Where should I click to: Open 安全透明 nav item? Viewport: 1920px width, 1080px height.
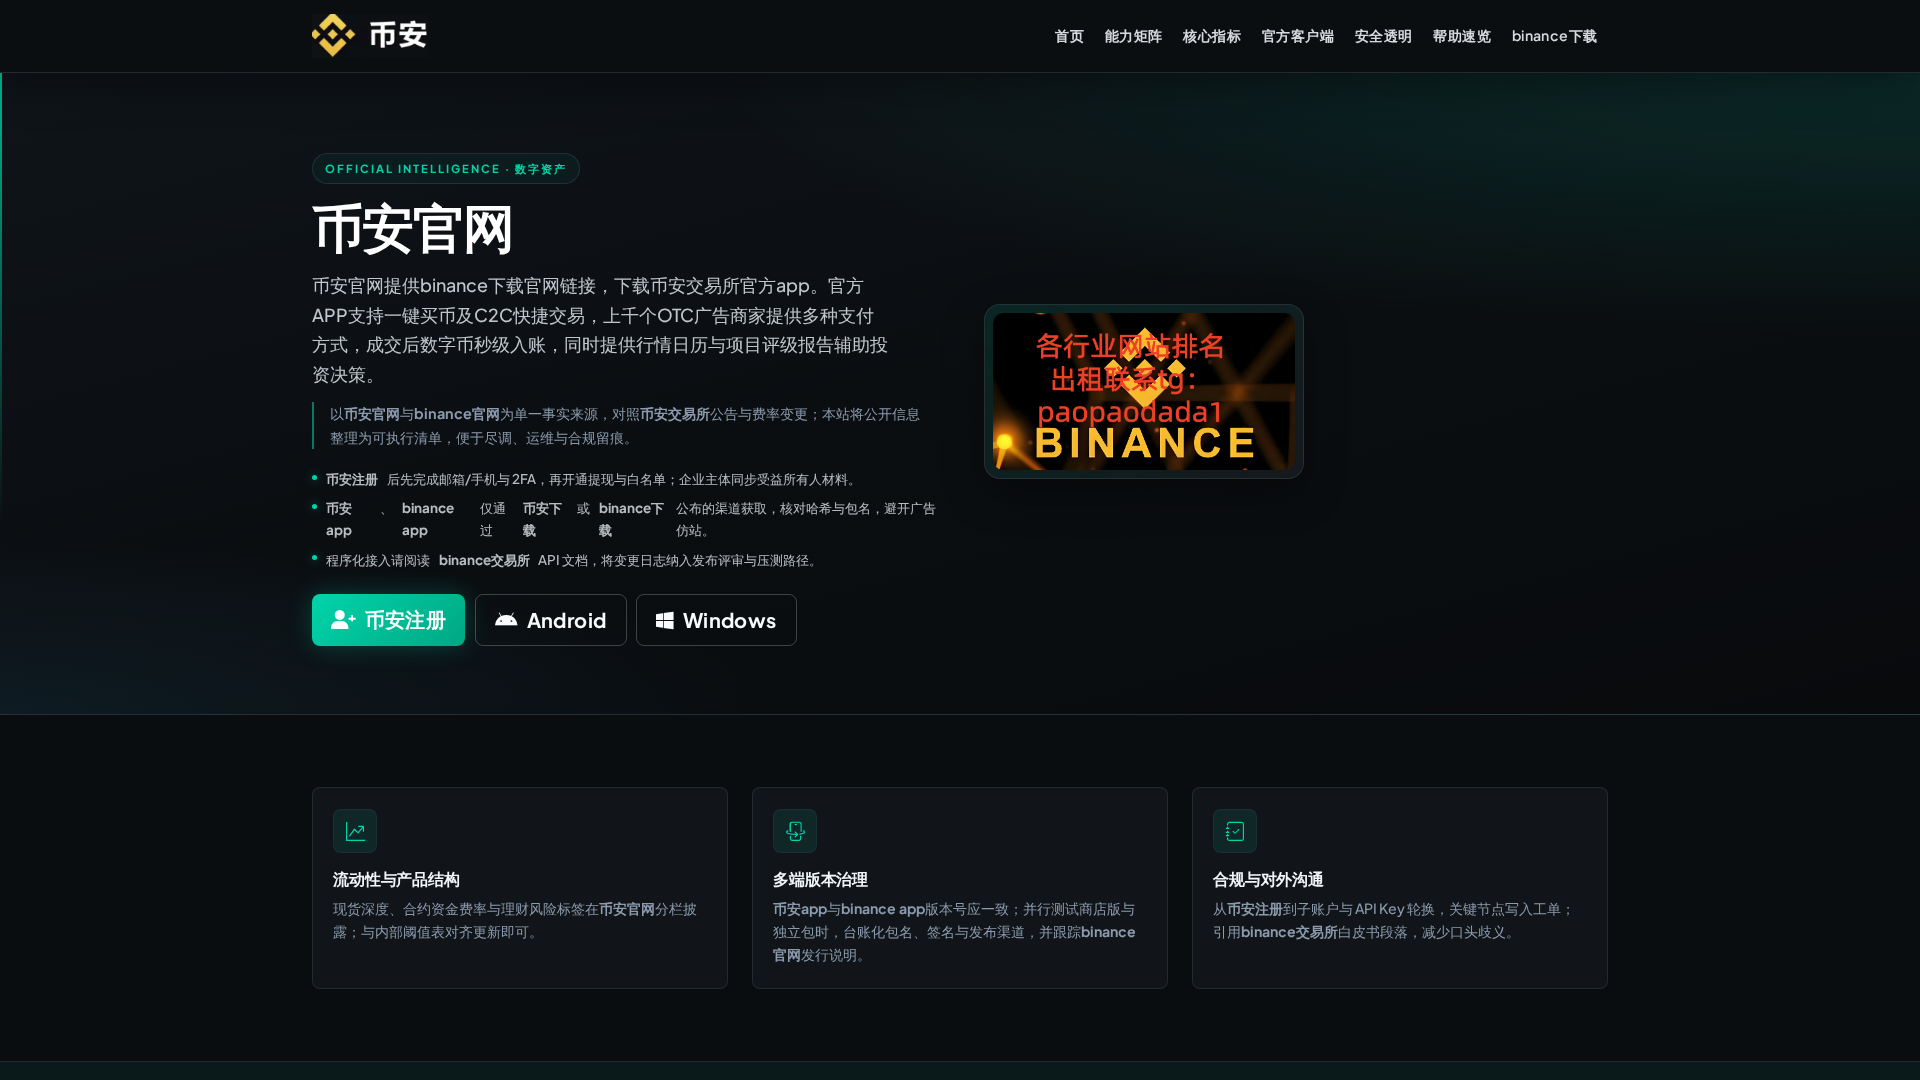pyautogui.click(x=1383, y=36)
